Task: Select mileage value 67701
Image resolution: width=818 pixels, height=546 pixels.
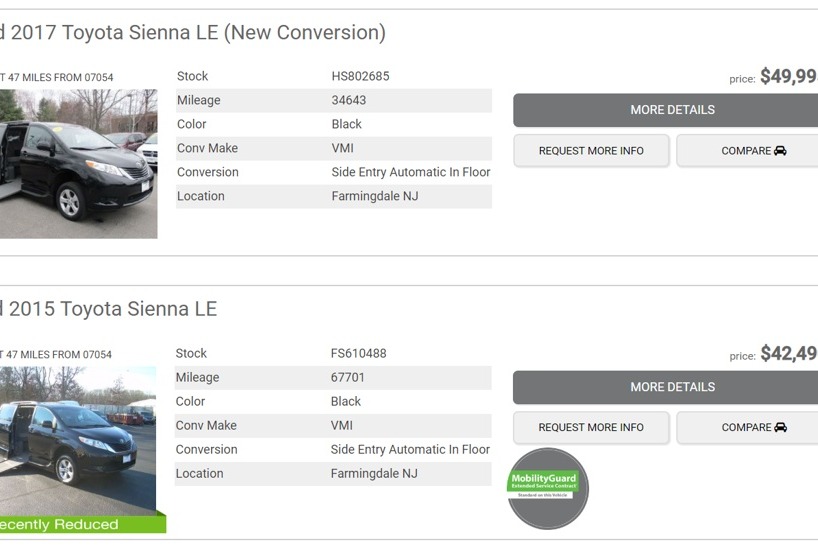Action: tap(347, 378)
